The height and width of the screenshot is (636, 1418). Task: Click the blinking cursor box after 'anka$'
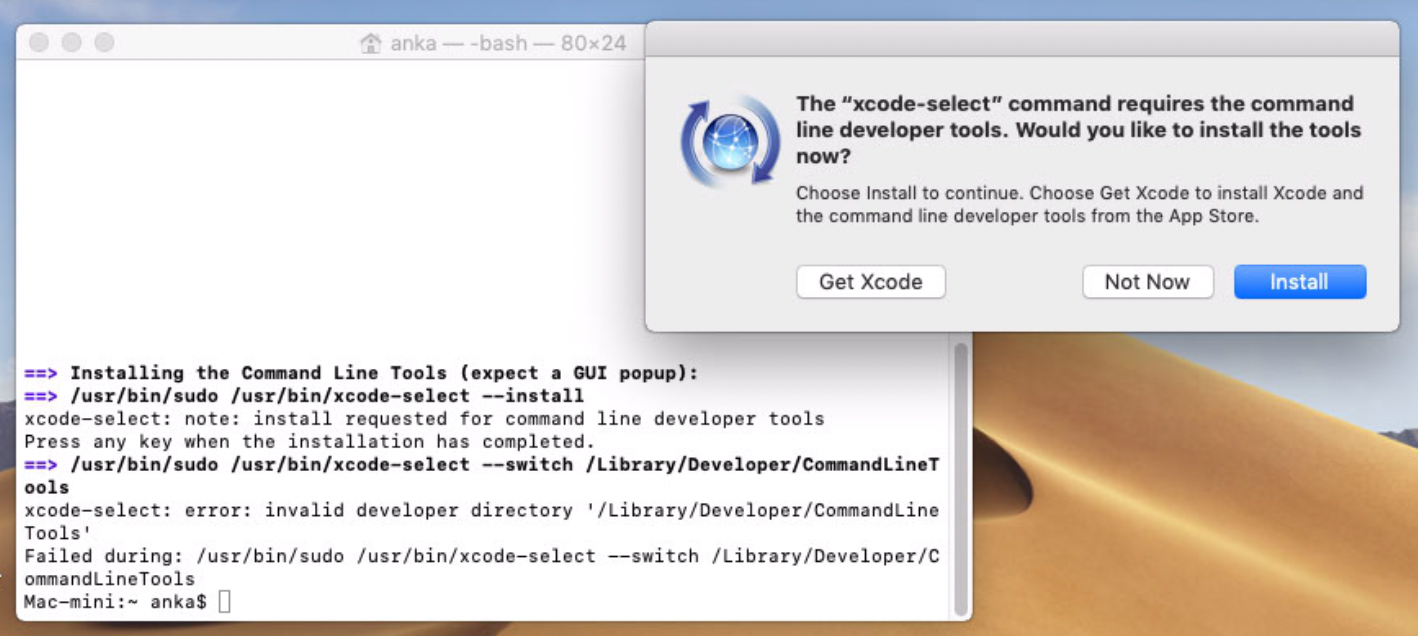223,603
